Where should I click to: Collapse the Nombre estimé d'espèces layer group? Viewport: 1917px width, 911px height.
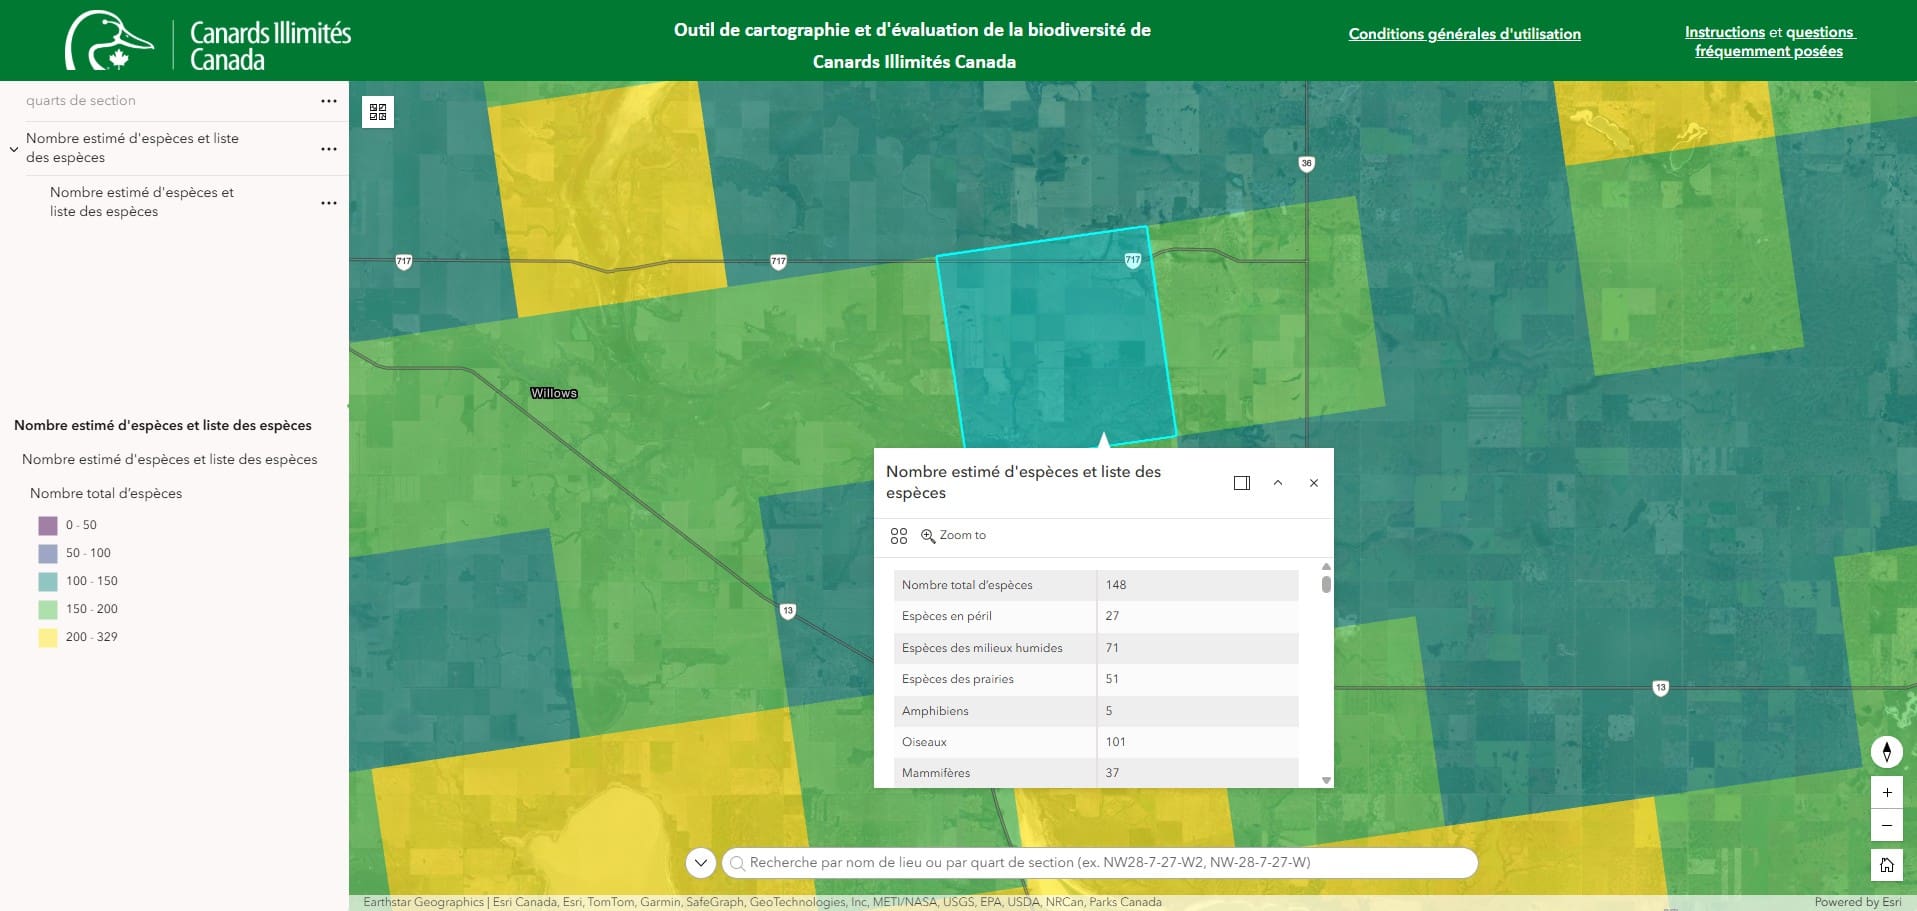coord(14,149)
